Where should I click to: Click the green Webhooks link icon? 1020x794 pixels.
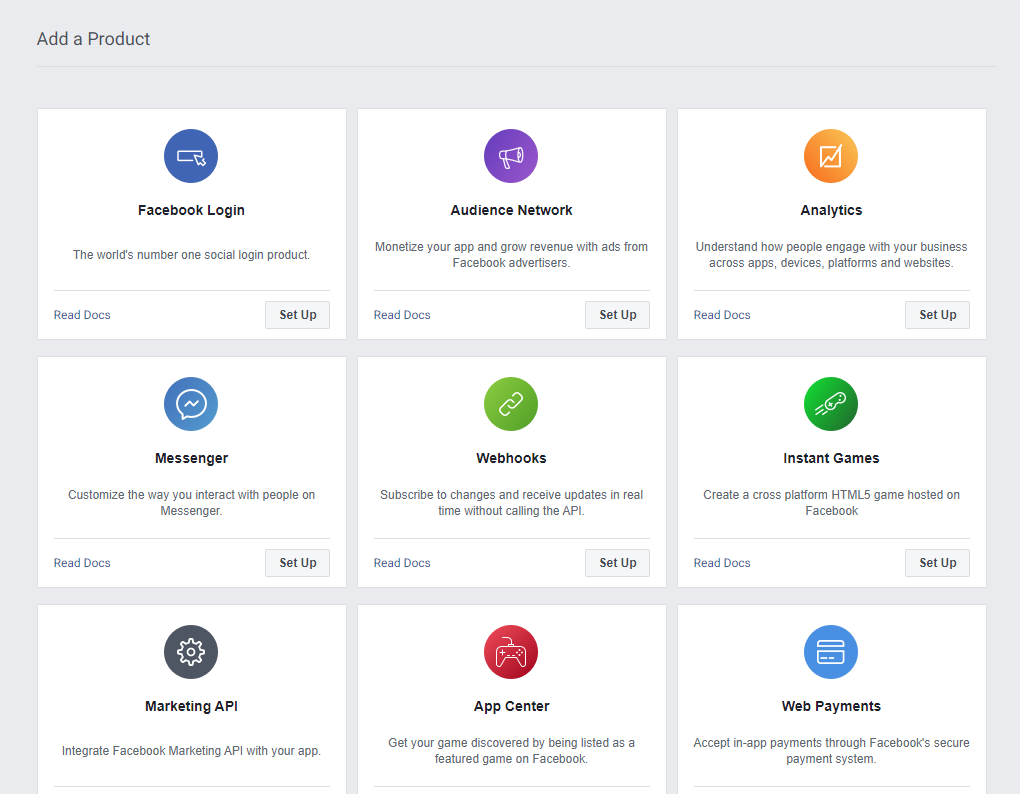pos(511,404)
